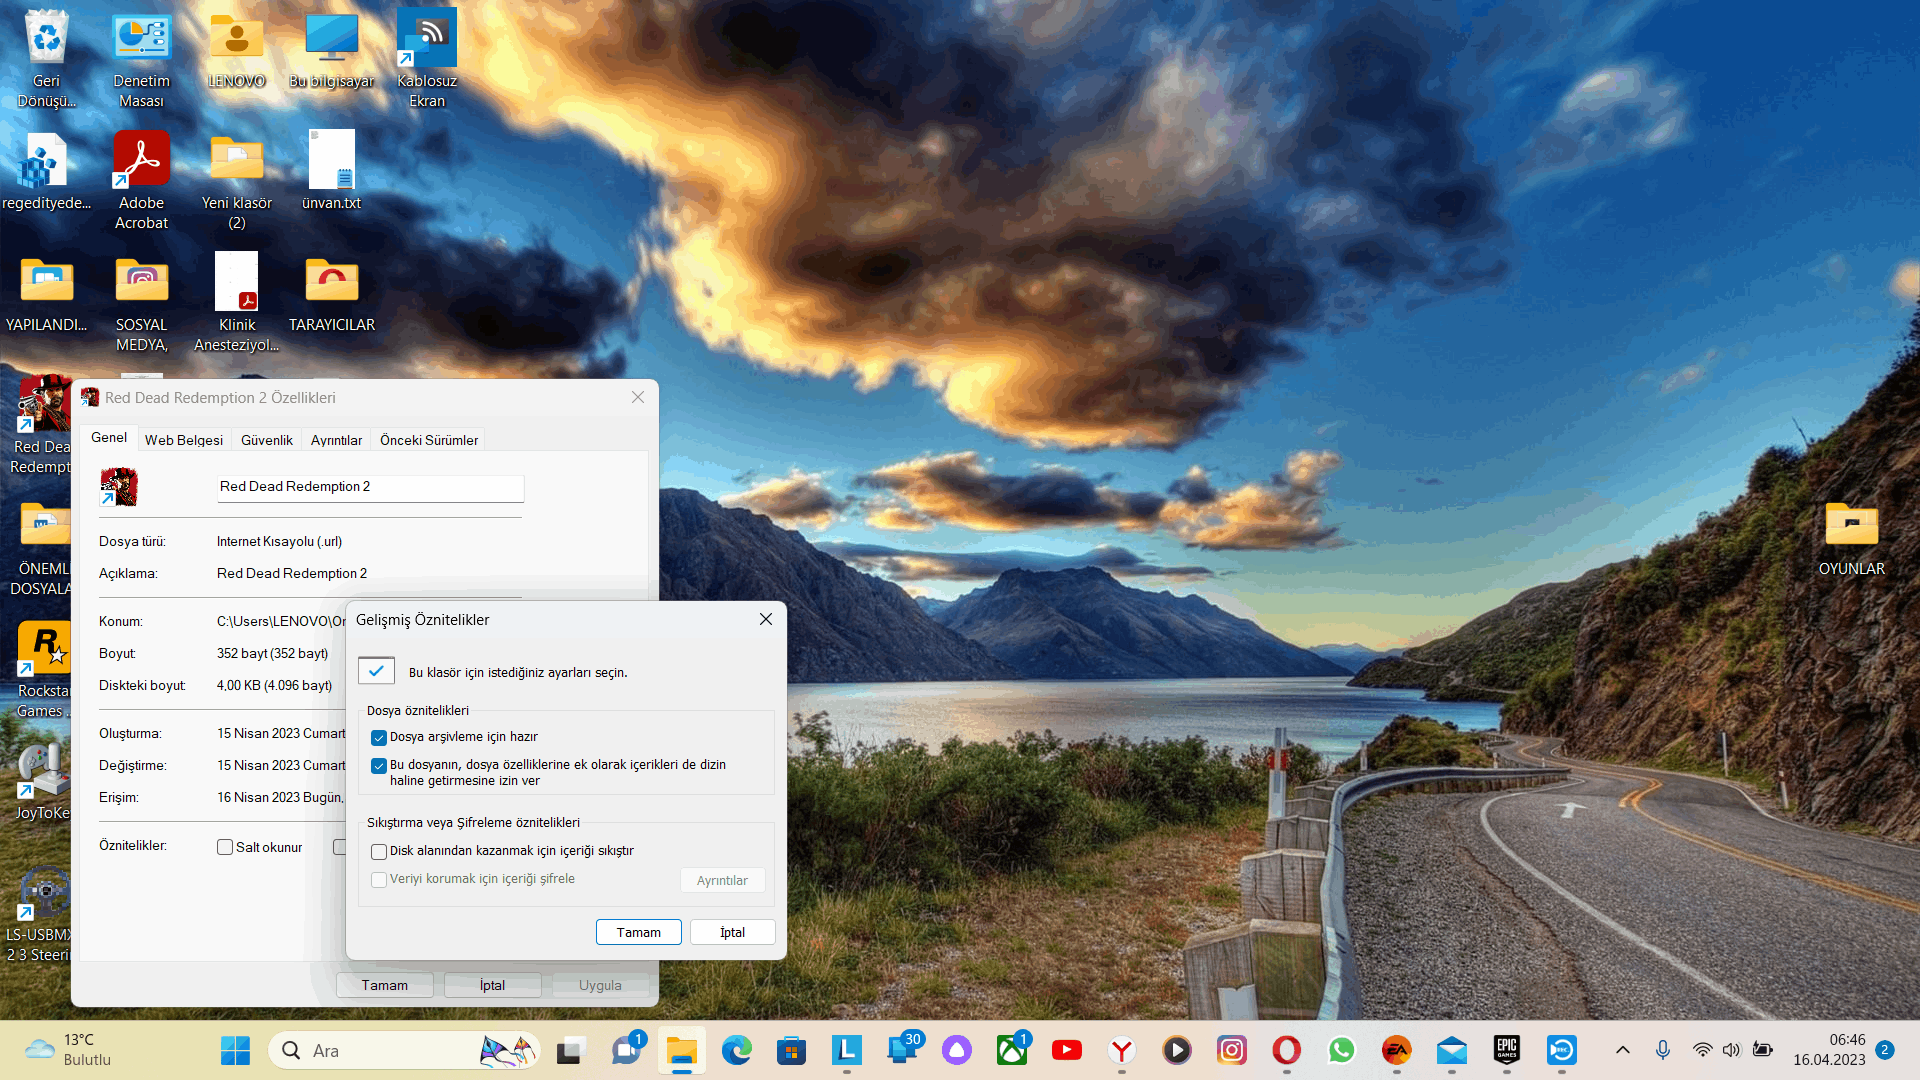Open Kablosuz Ekran shortcut
The height and width of the screenshot is (1080, 1920).
click(x=427, y=59)
